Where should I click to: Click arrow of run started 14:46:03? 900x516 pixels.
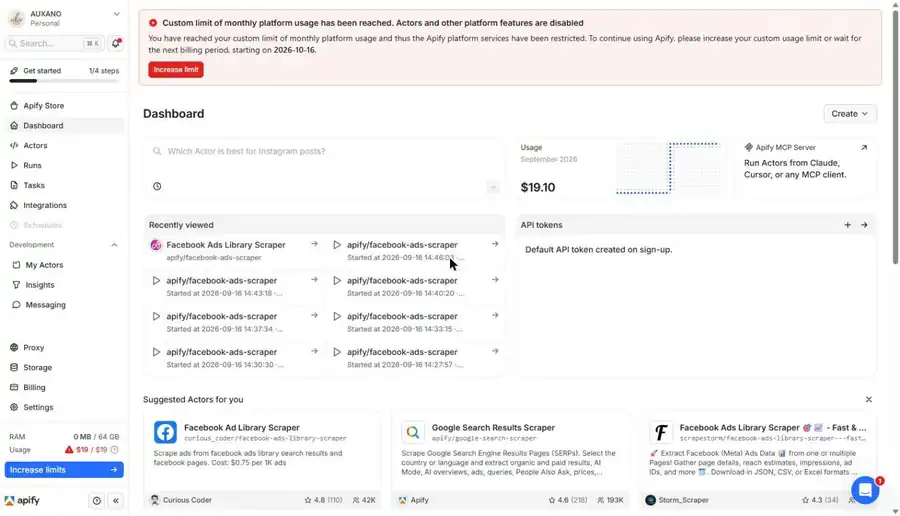point(495,245)
